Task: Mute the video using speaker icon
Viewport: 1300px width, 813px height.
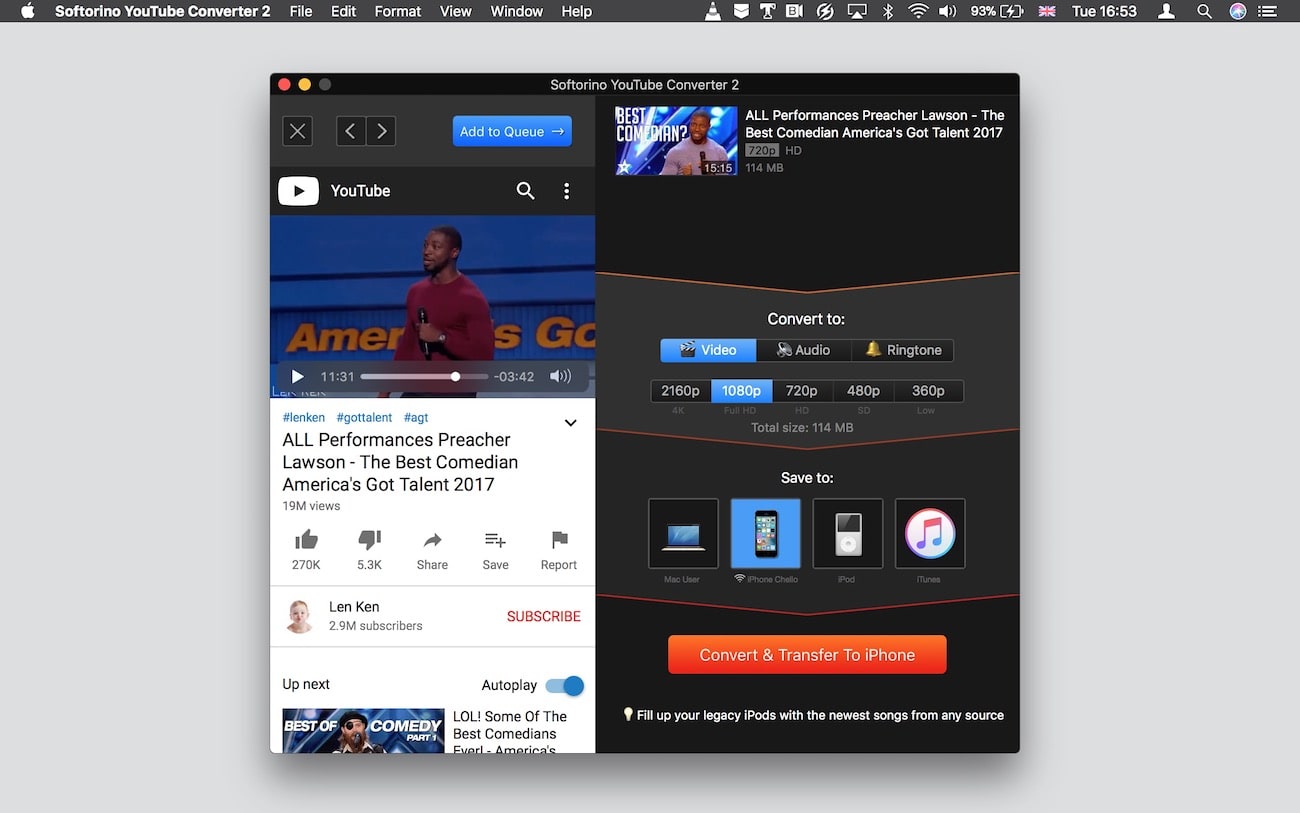Action: click(x=560, y=377)
